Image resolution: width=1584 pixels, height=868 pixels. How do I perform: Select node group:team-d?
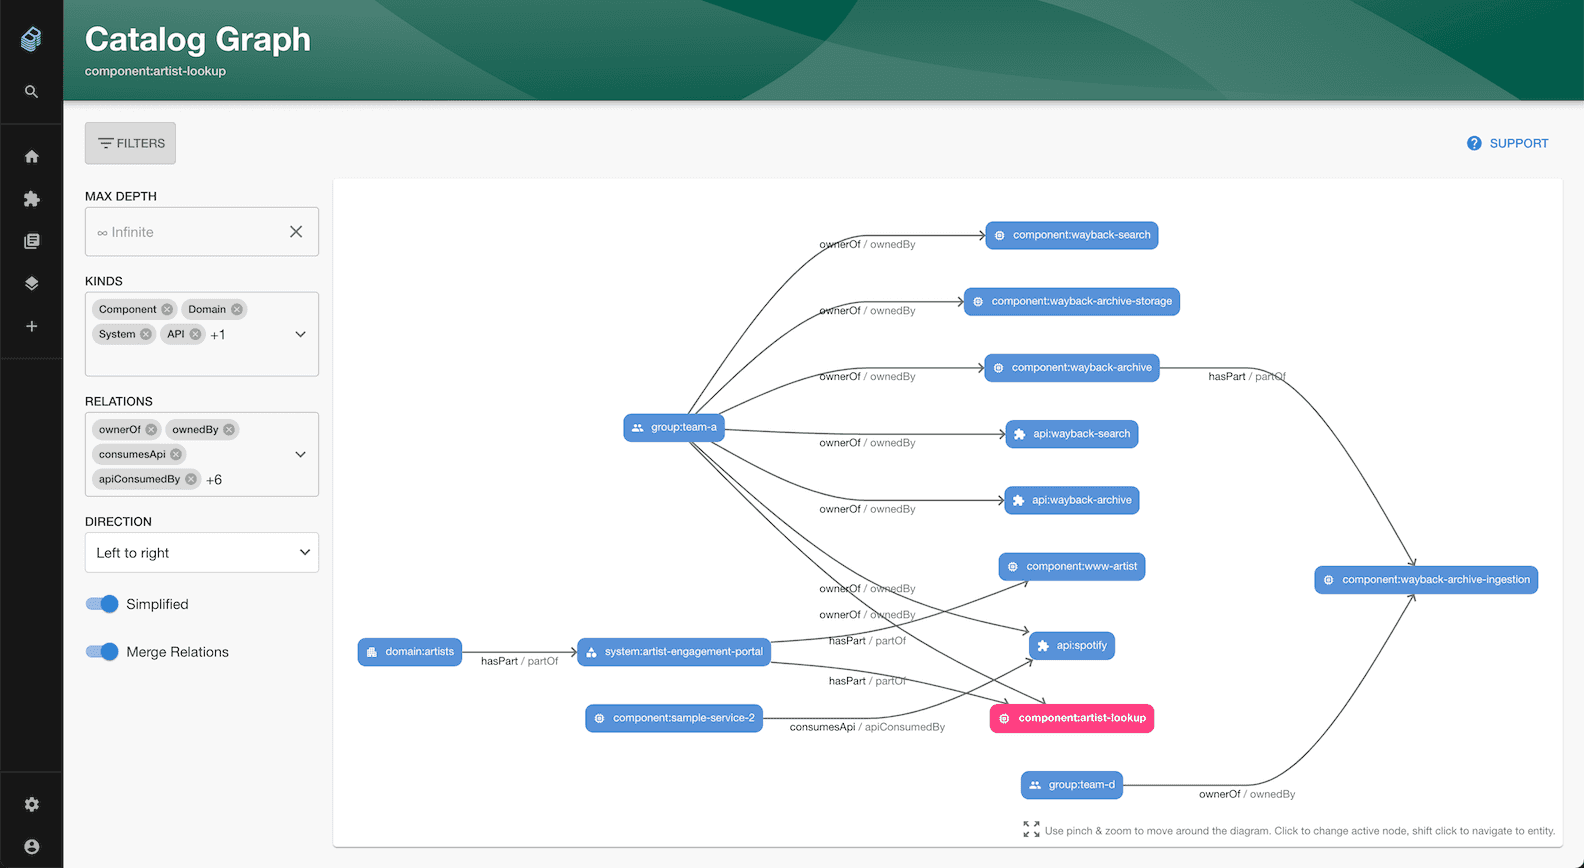point(1072,785)
